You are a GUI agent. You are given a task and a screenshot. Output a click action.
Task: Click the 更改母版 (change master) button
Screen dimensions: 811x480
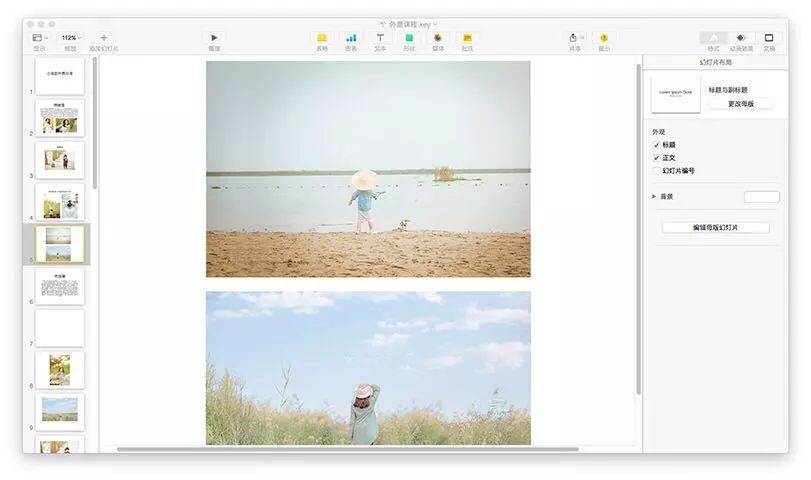point(740,104)
